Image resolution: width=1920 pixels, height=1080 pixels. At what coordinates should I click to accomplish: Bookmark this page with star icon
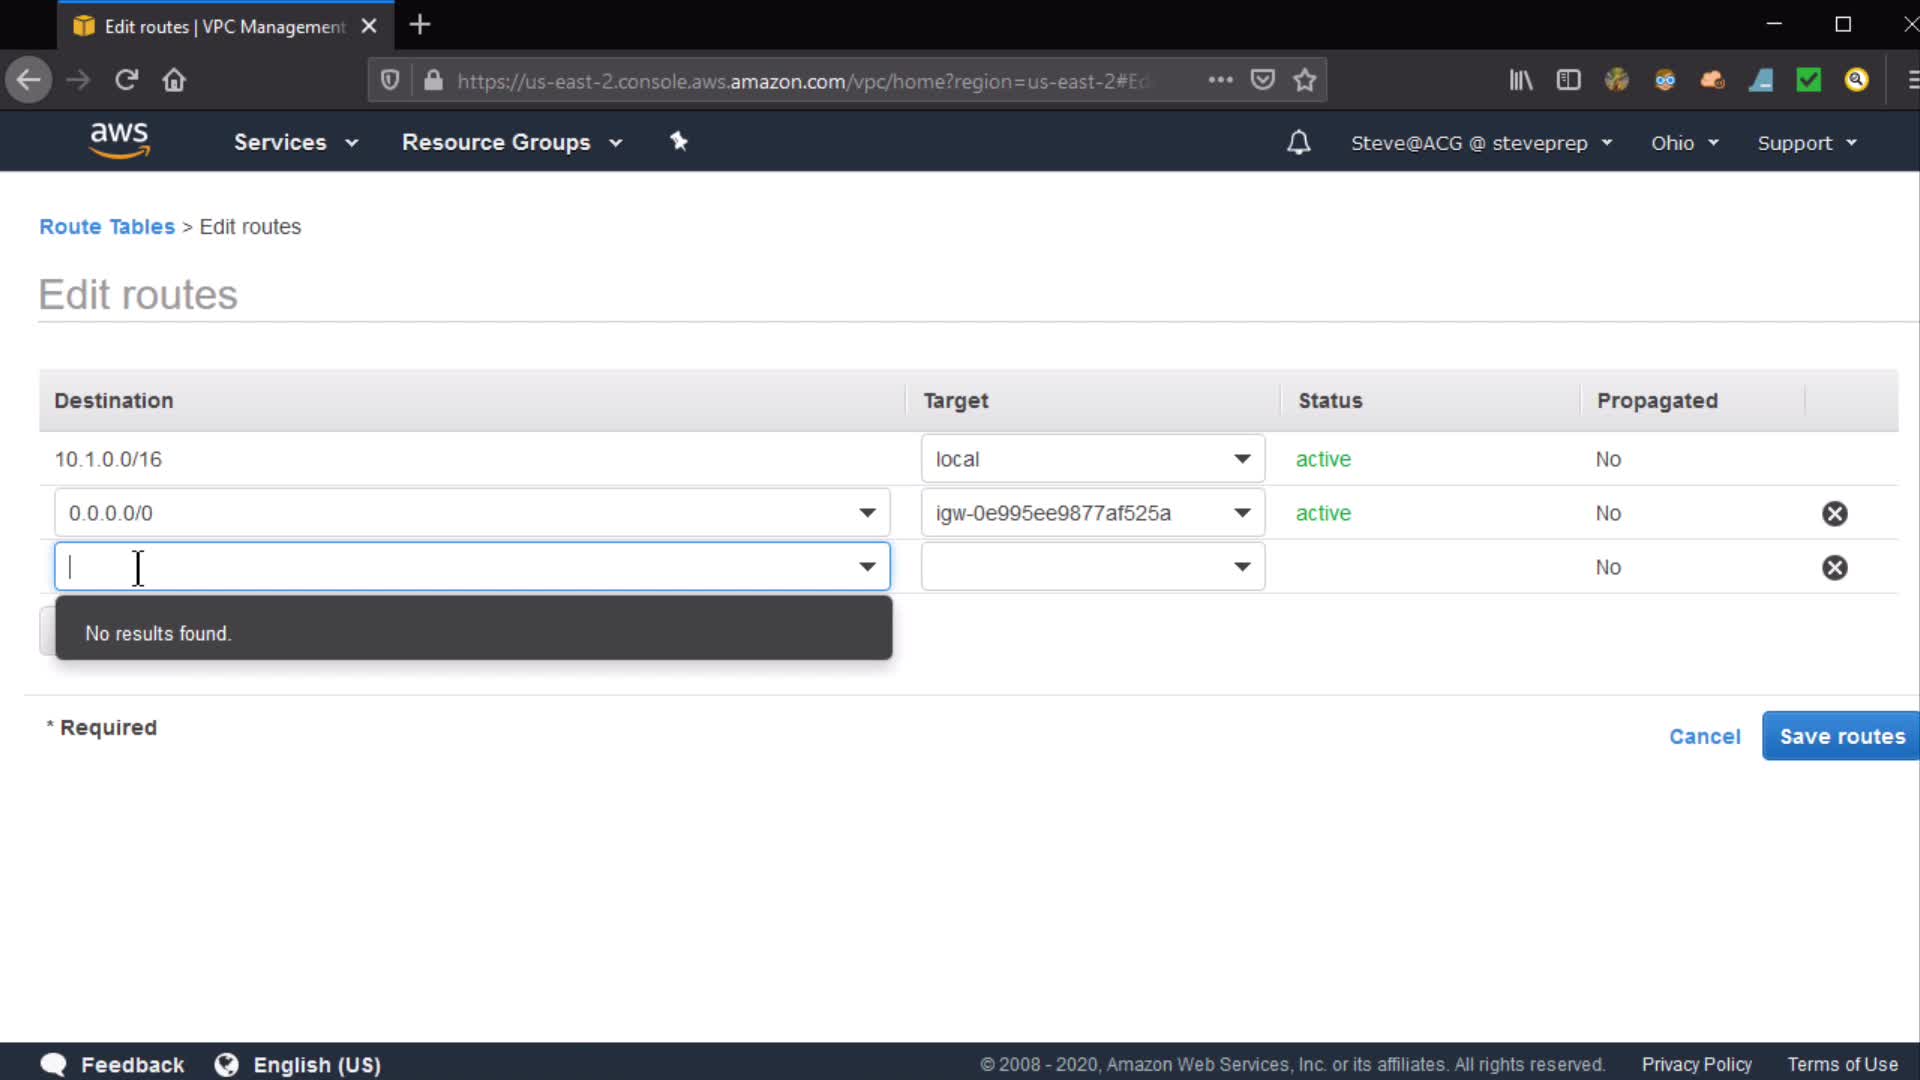(1304, 80)
